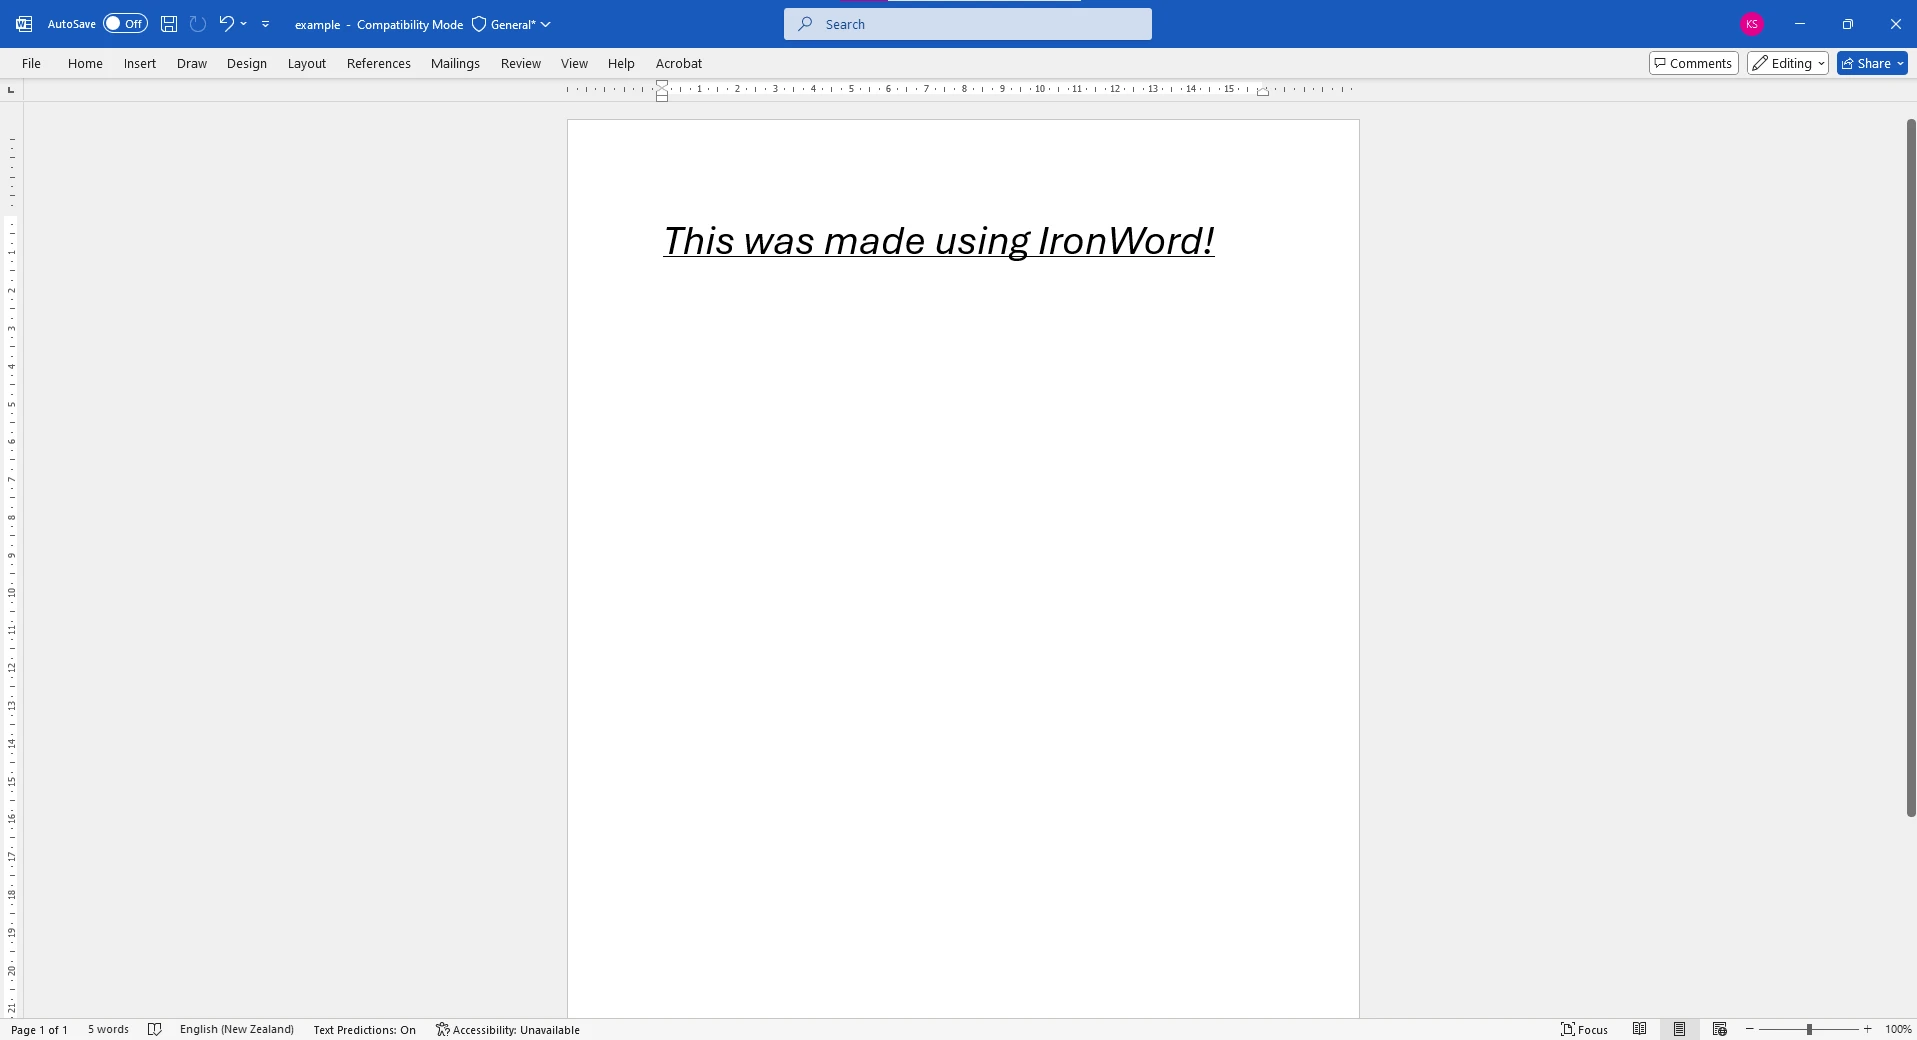Switch to Web Layout view icon

coord(1719,1029)
